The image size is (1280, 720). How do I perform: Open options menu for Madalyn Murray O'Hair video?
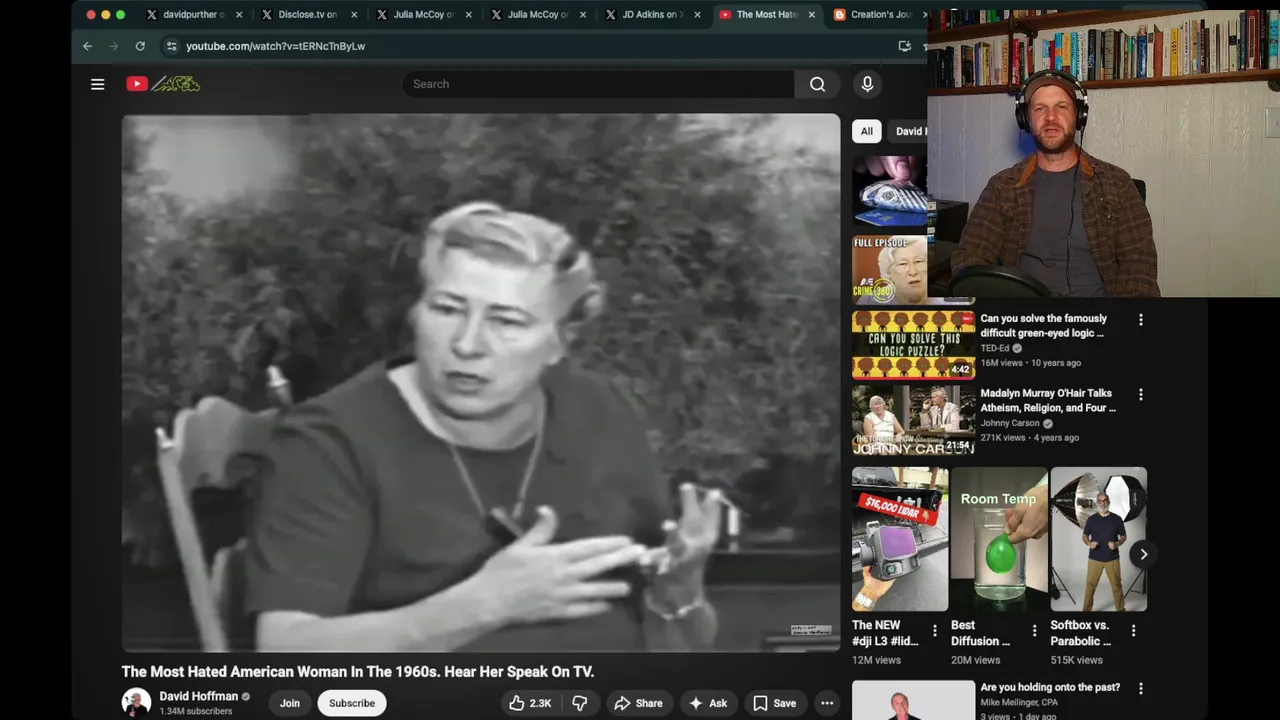coord(1141,395)
